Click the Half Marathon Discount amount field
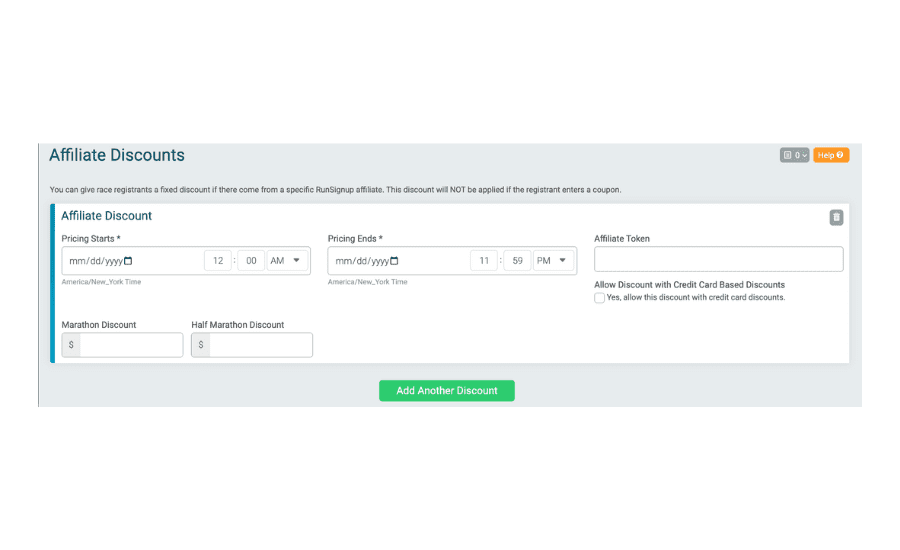 point(261,345)
